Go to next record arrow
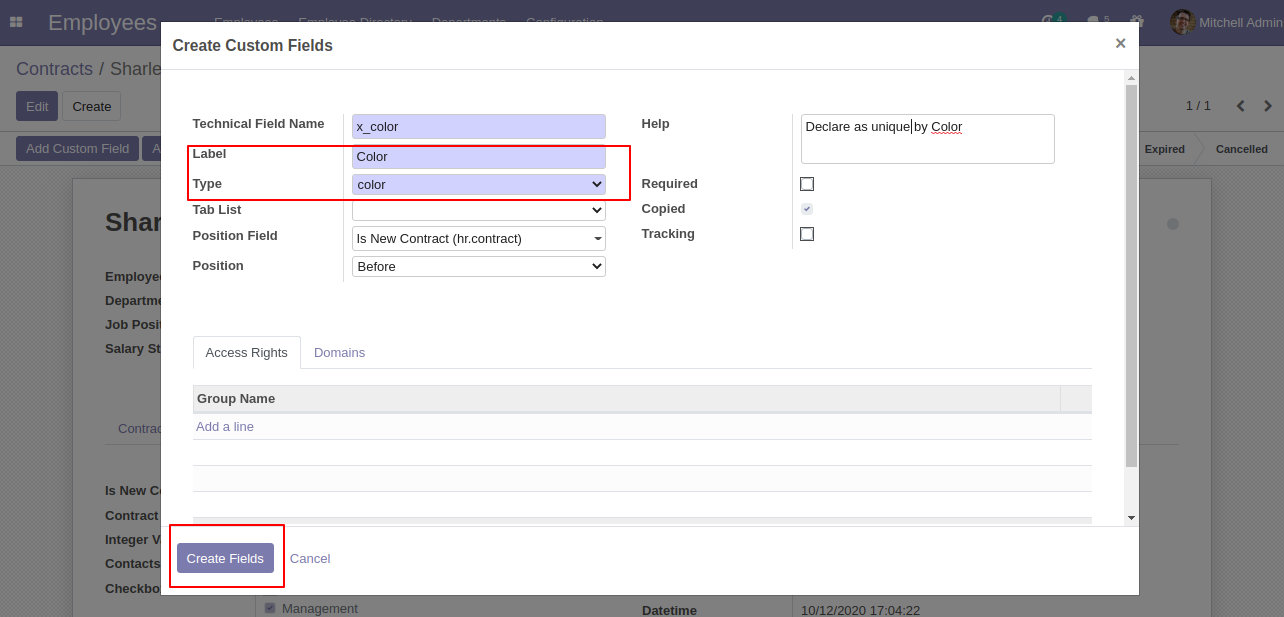The image size is (1284, 617). 1268,106
